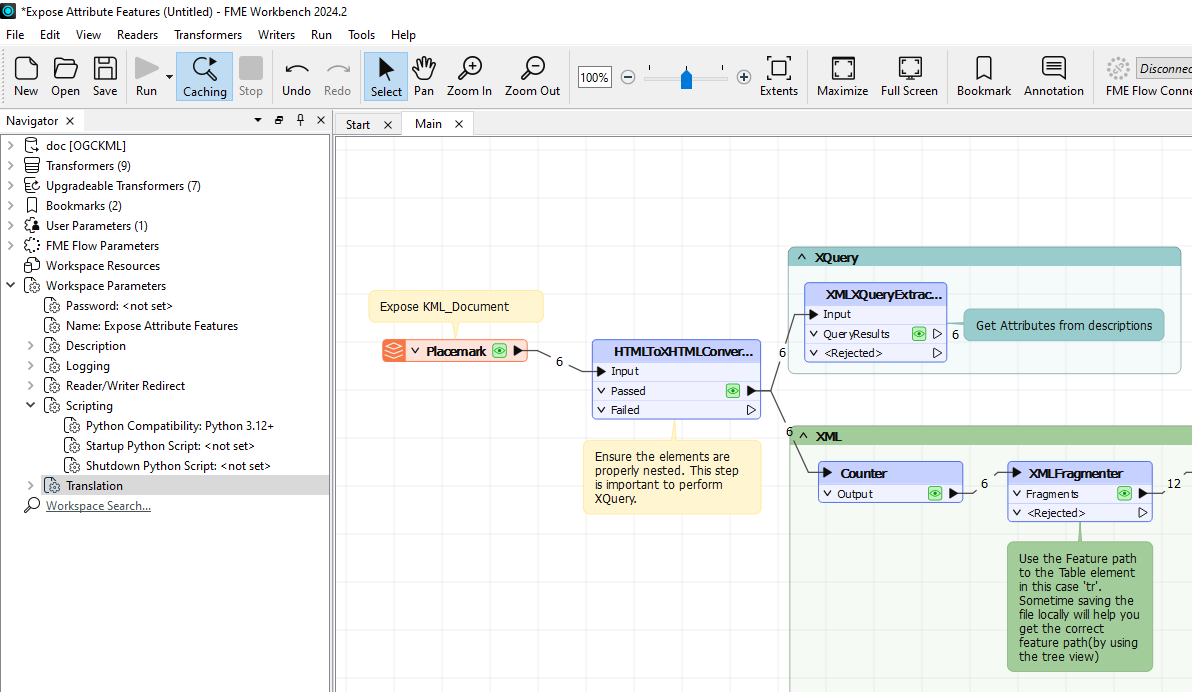This screenshot has width=1192, height=692.
Task: Select the XMLXQueryExtractor transformer
Action: point(876,294)
